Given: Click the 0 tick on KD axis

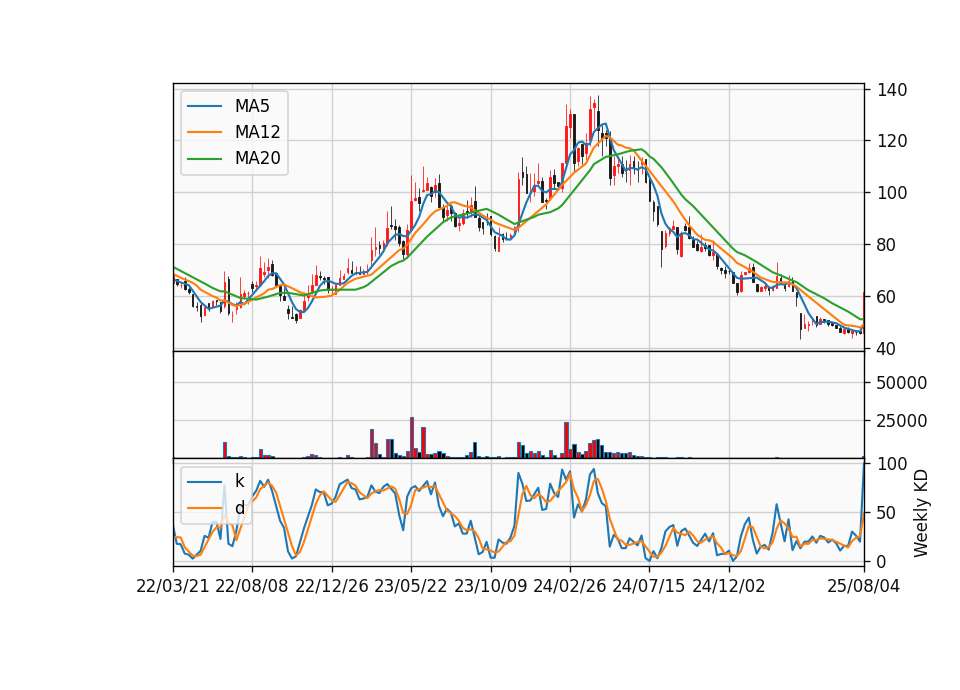Looking at the screenshot, I should pyautogui.click(x=882, y=561).
